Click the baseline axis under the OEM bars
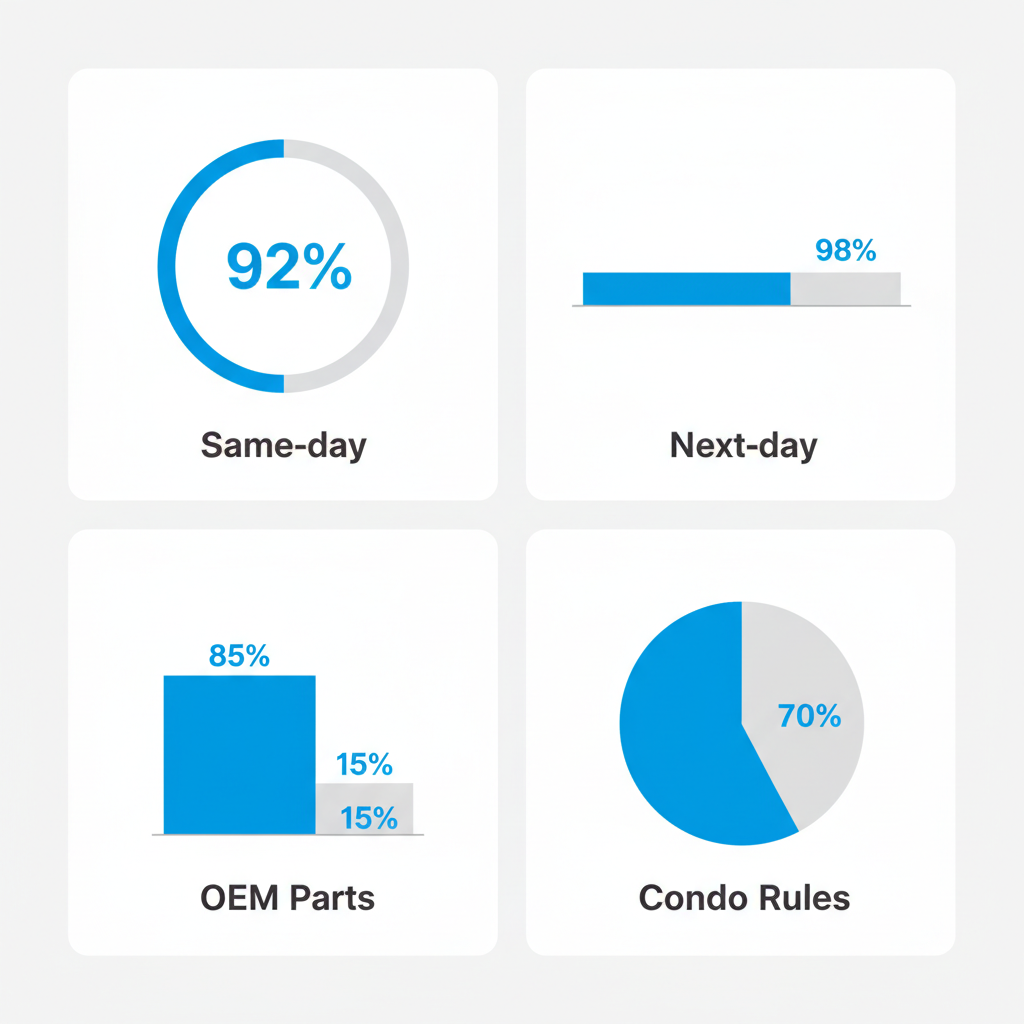Viewport: 1024px width, 1024px height. (x=288, y=835)
